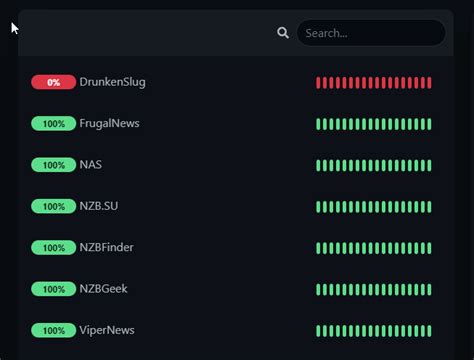The width and height of the screenshot is (474, 360).
Task: Click the NZB.SU green heartbeat bar
Action: 374,207
